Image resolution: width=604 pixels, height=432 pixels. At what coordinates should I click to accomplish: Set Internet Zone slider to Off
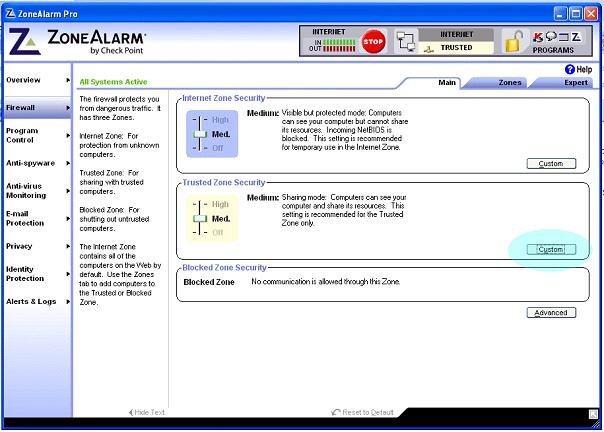(218, 148)
